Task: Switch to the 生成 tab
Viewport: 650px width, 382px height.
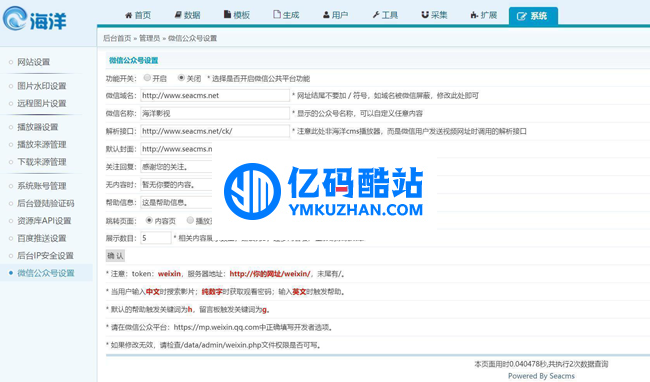Action: (286, 15)
